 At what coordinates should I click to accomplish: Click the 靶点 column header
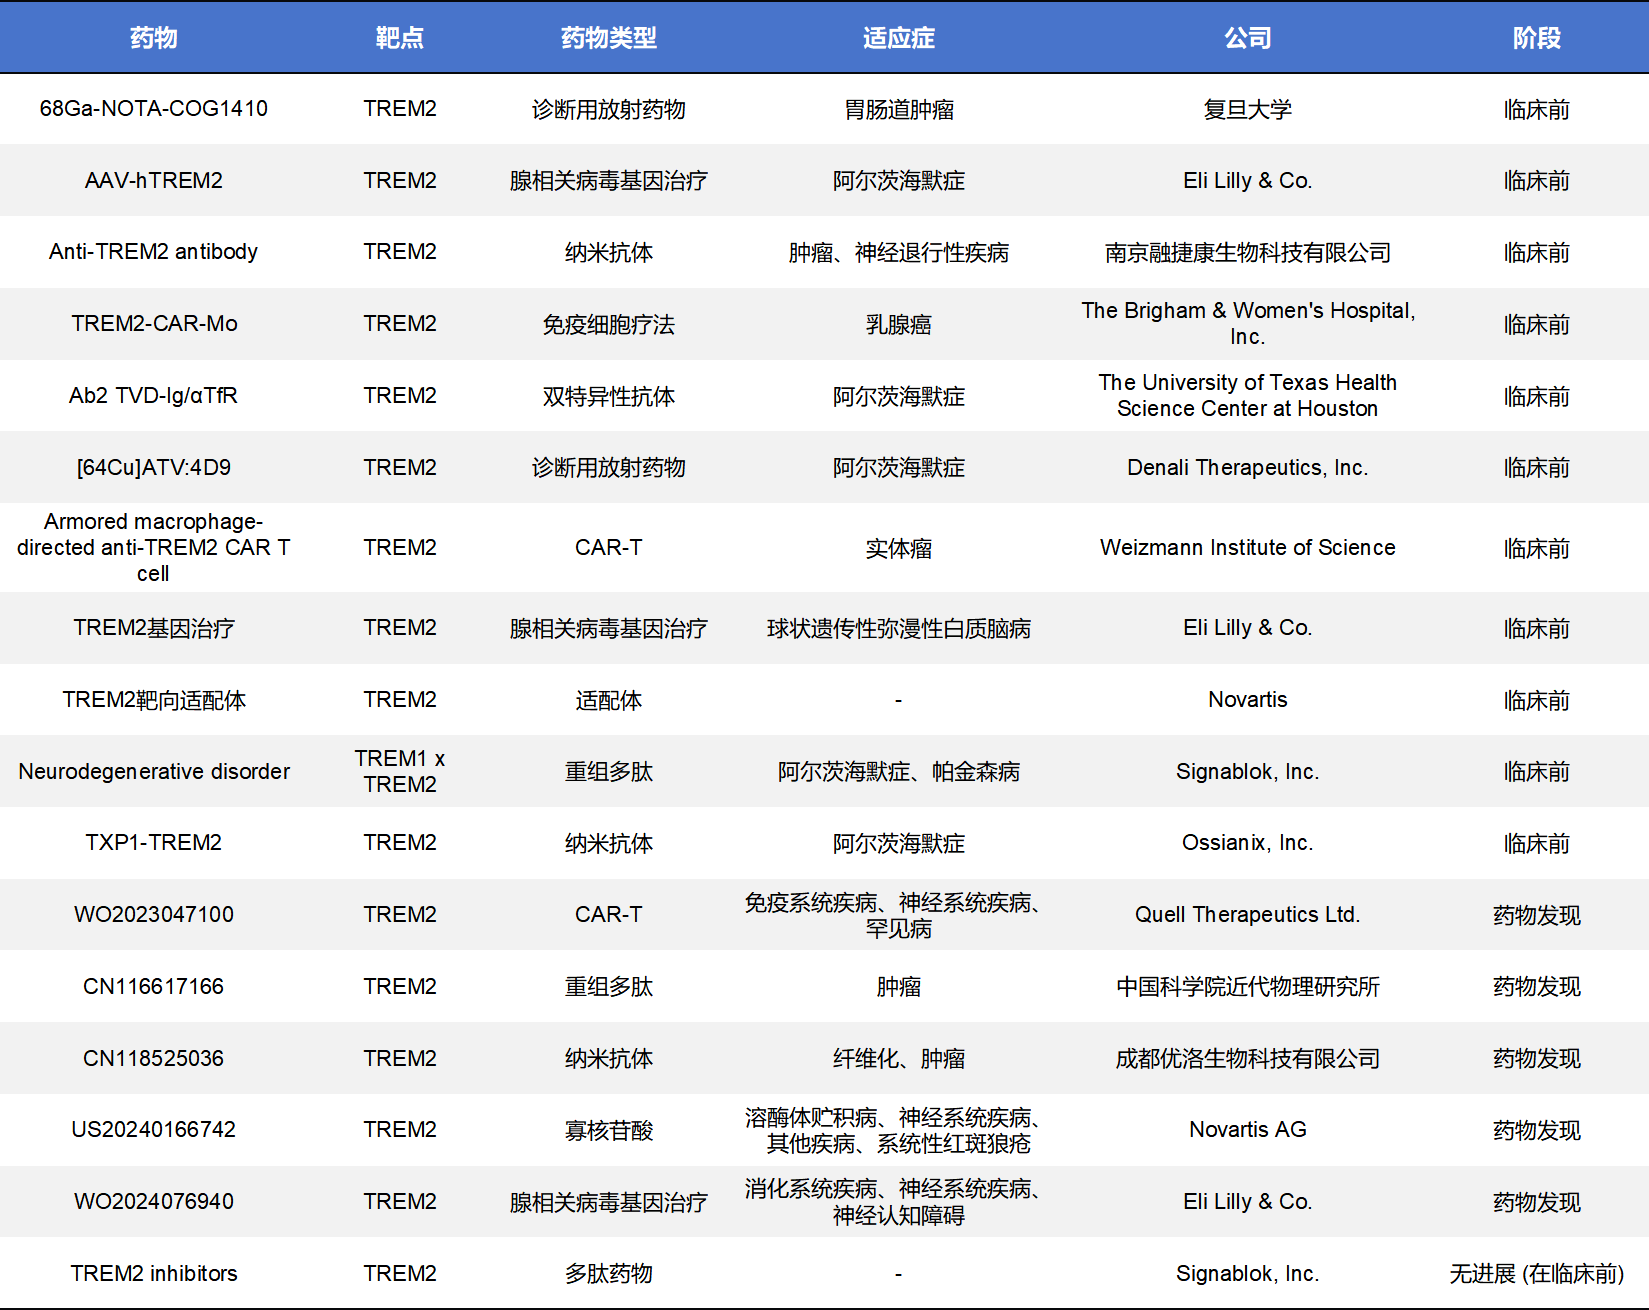399,38
